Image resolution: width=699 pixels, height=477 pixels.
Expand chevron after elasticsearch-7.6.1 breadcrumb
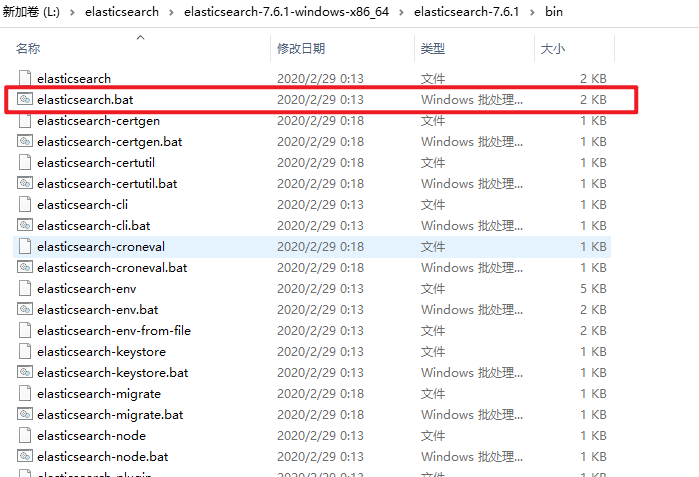[x=532, y=12]
